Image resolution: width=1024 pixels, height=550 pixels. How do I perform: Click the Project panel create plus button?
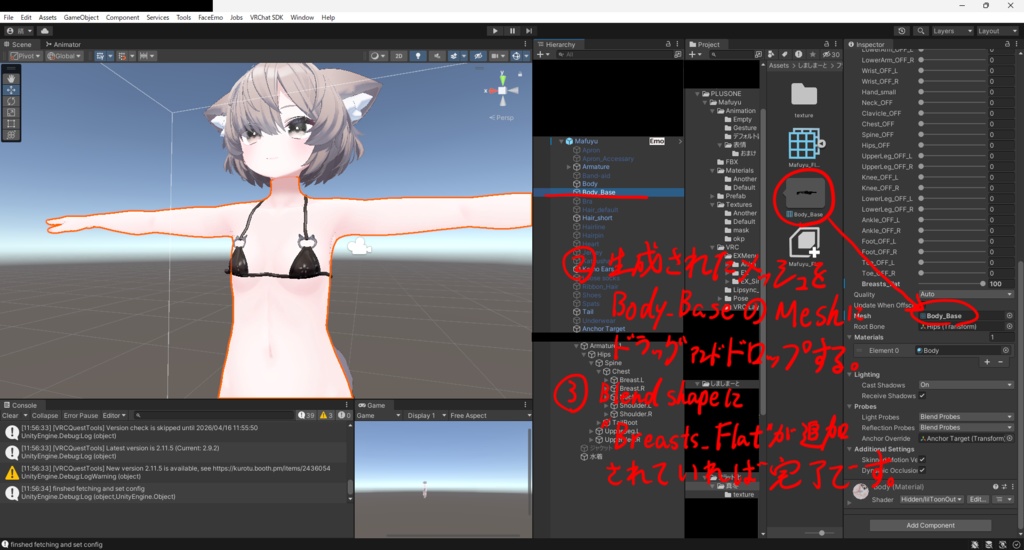pos(695,55)
